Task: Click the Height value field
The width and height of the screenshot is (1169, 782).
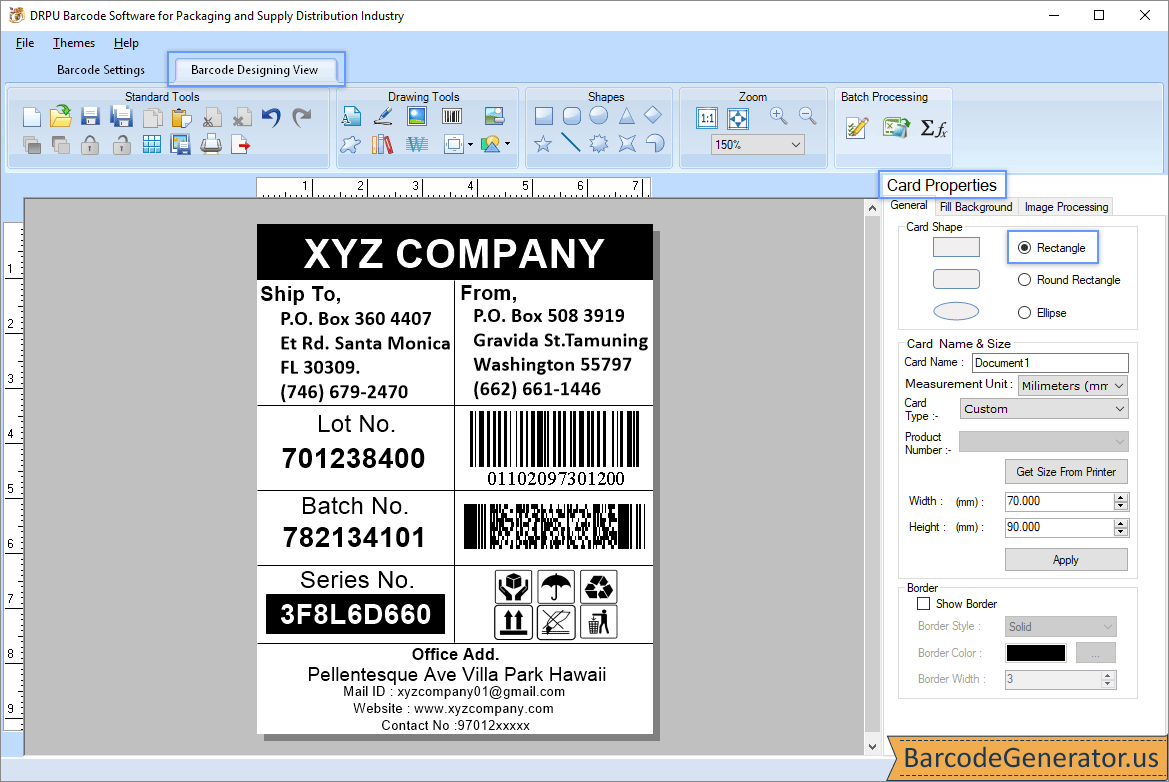Action: tap(1059, 527)
